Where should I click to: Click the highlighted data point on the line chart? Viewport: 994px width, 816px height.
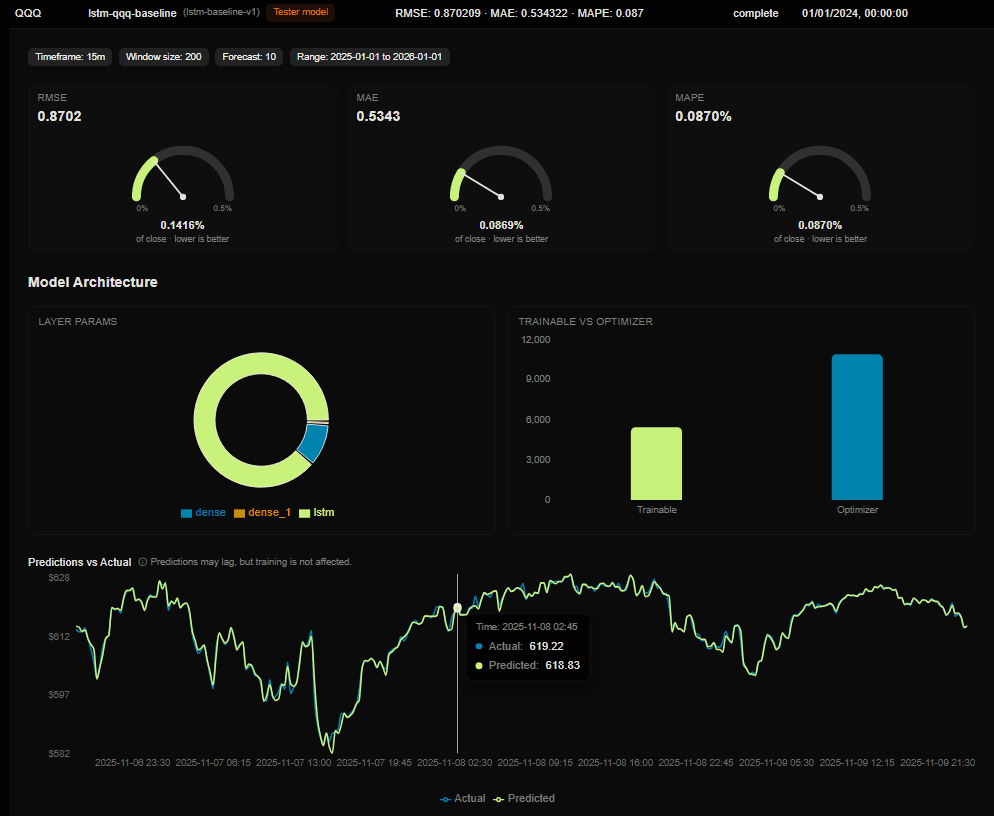pos(458,608)
